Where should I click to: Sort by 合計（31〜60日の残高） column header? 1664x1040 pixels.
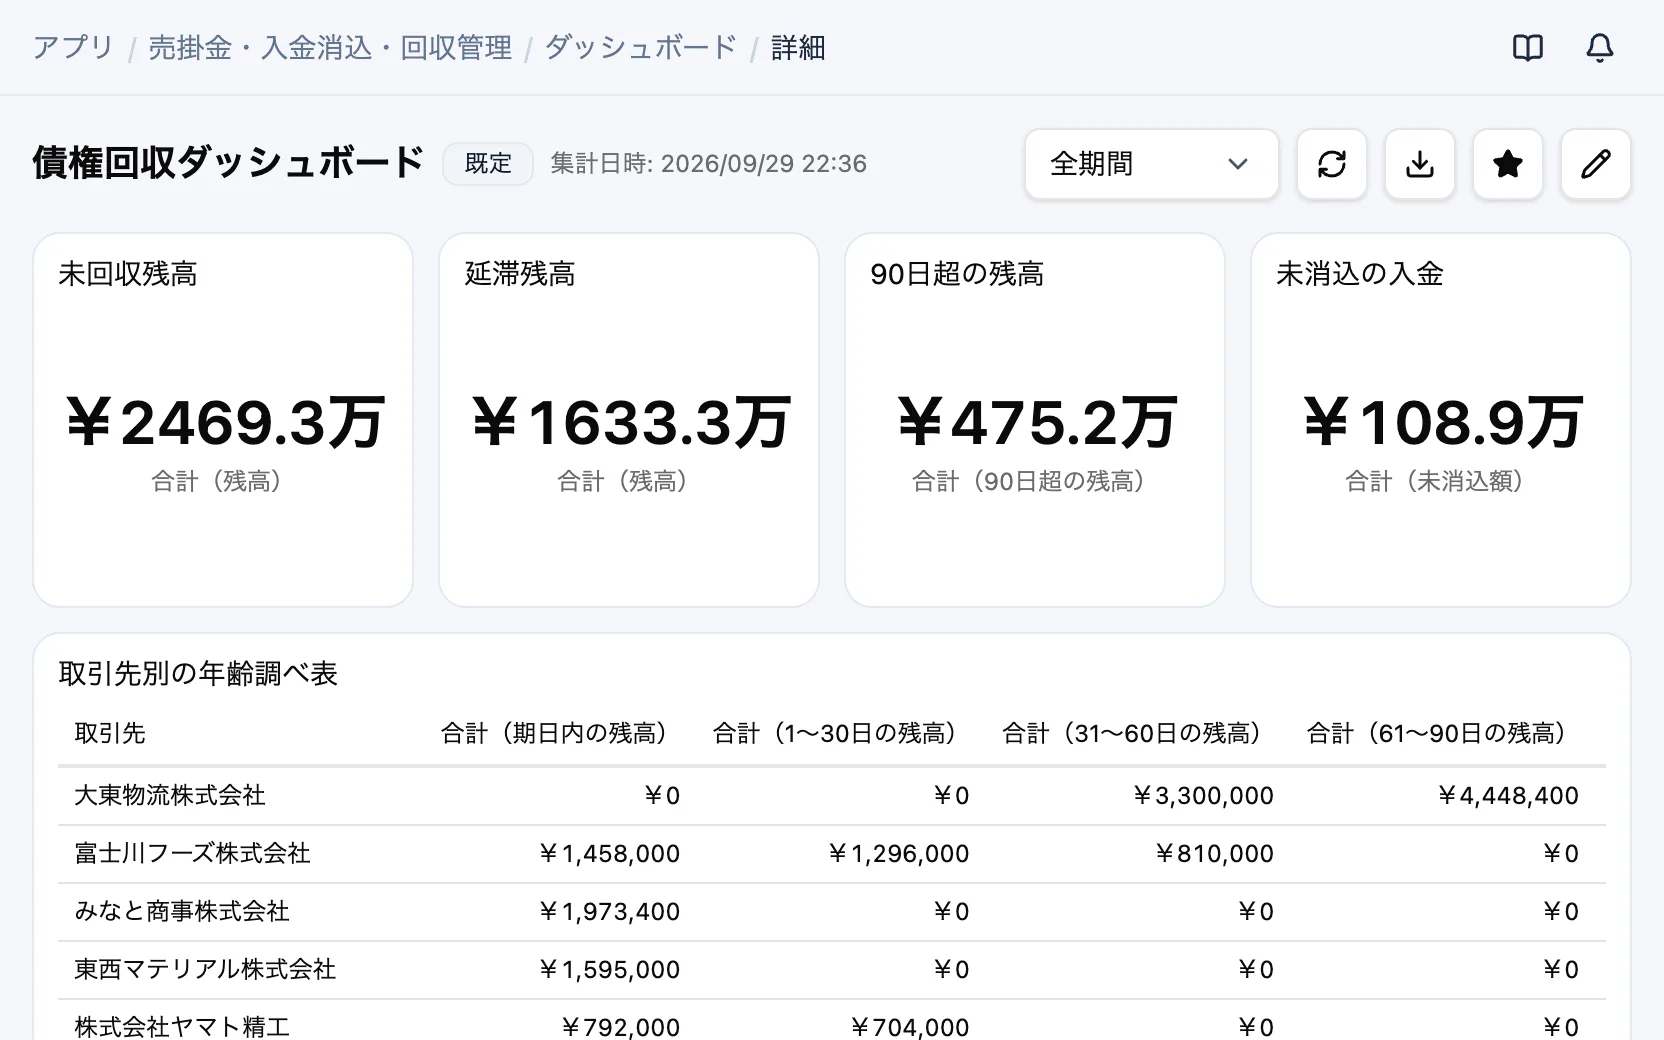pos(1138,734)
